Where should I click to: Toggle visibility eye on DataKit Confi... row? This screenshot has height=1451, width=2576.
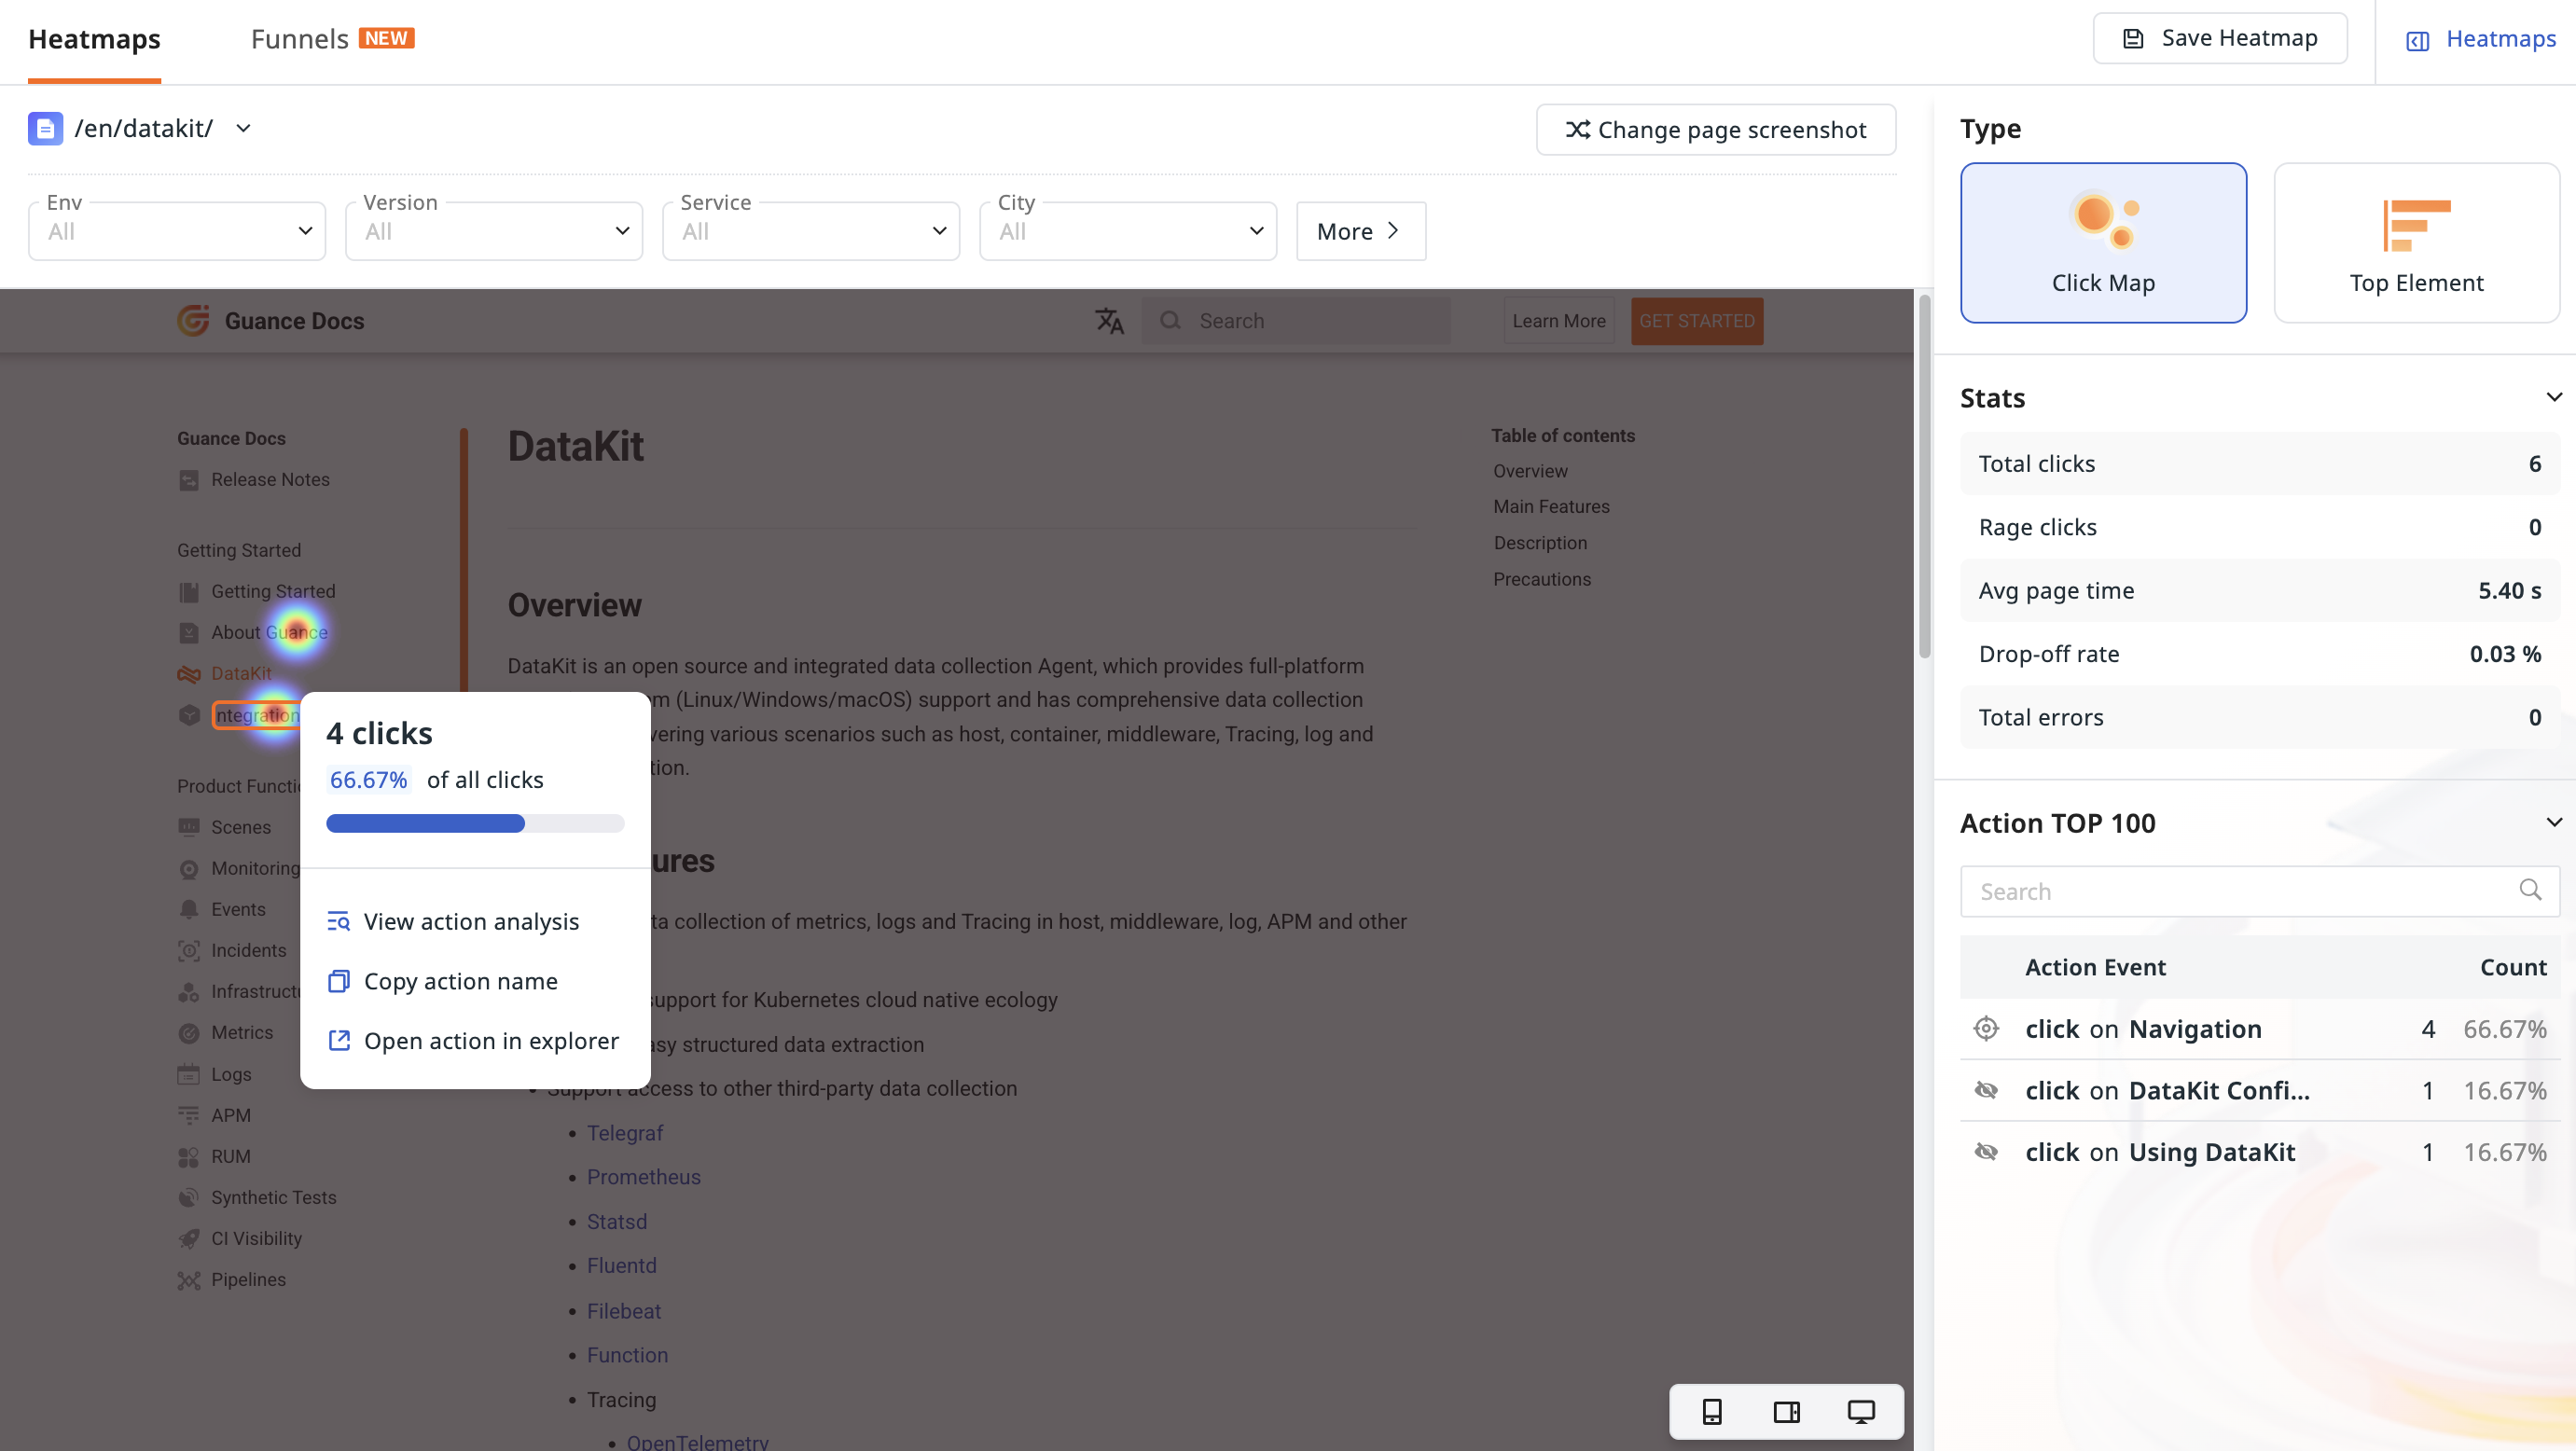(x=1986, y=1089)
